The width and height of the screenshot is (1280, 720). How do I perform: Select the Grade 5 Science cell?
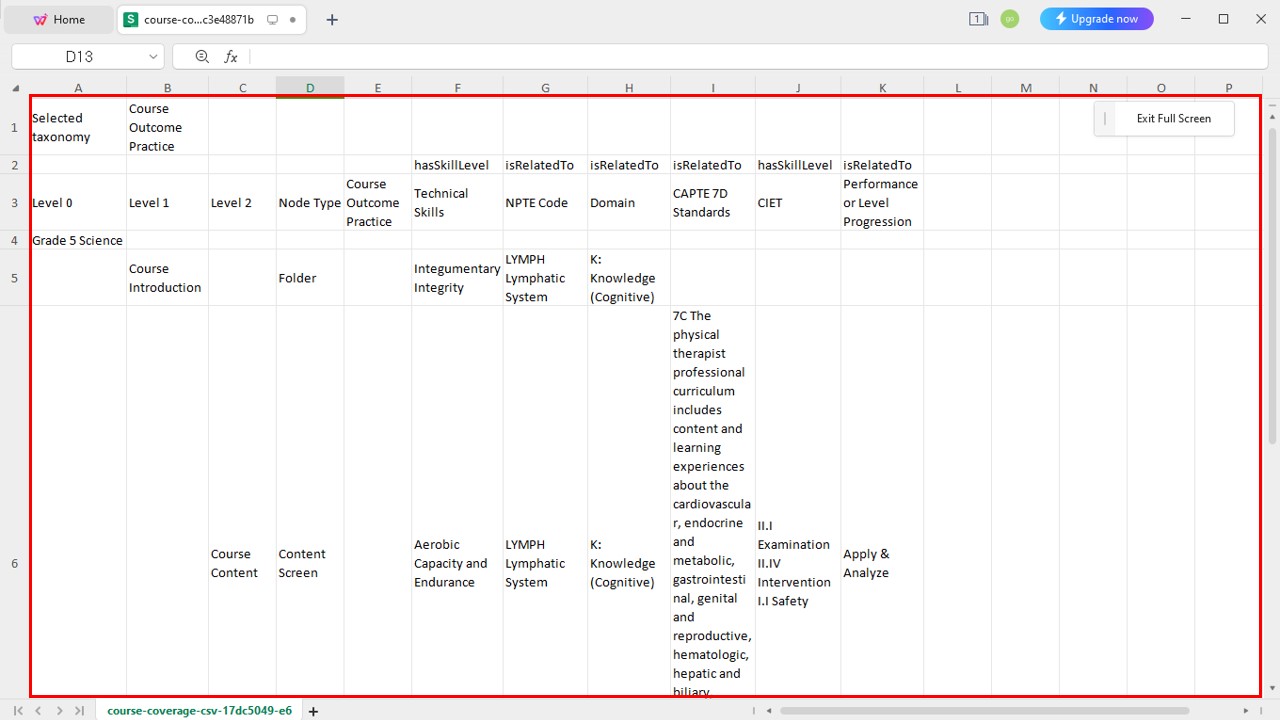(78, 240)
